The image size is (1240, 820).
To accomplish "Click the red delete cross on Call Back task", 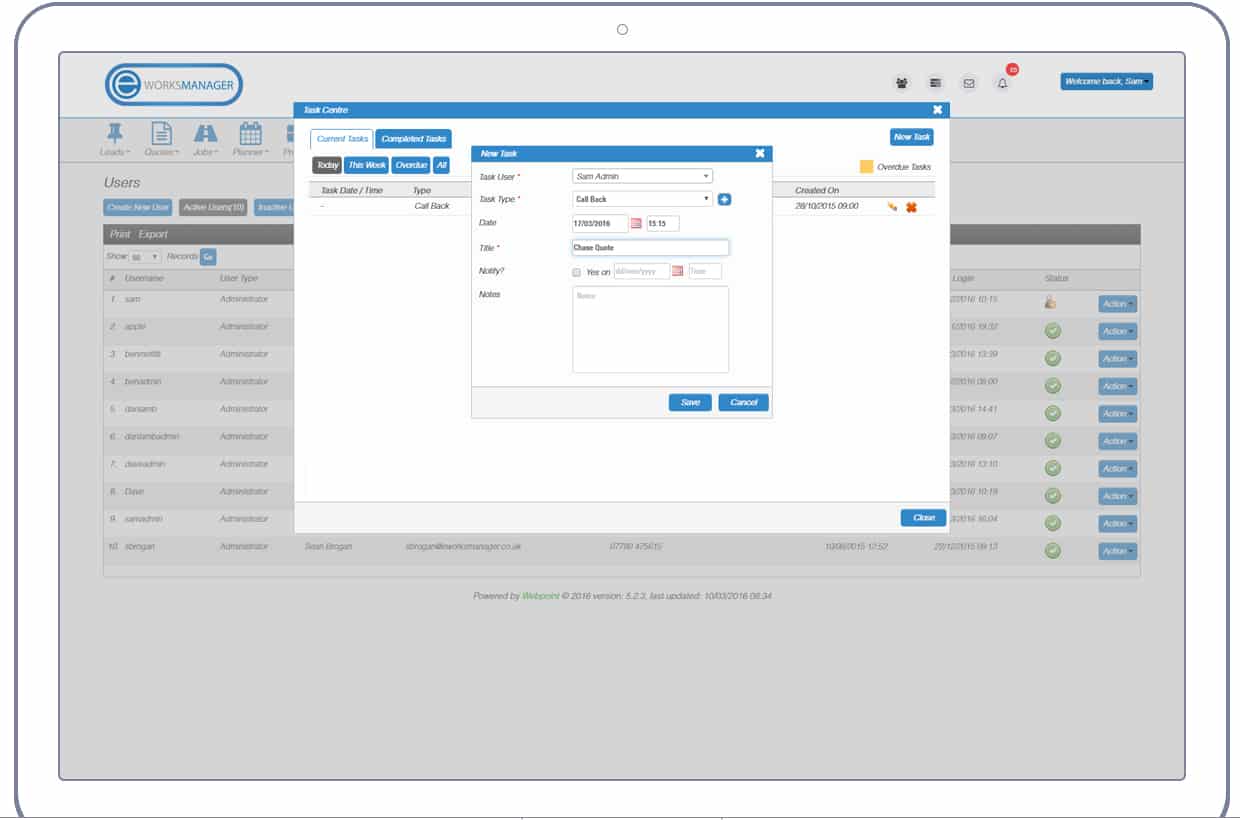I will click(911, 207).
